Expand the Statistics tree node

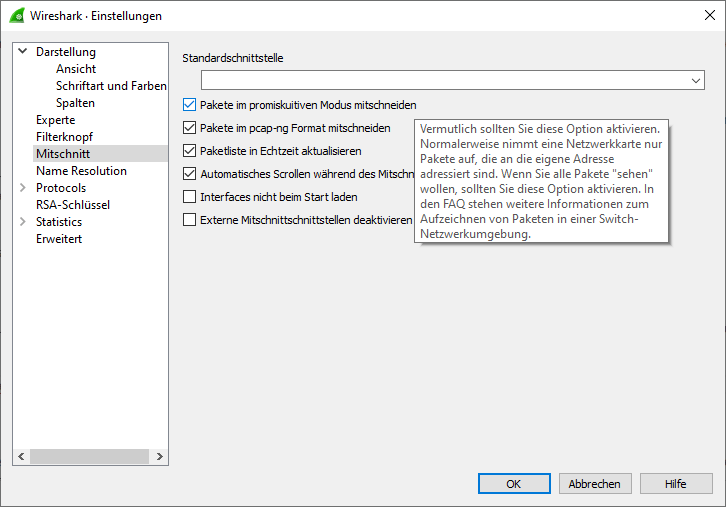[x=23, y=222]
